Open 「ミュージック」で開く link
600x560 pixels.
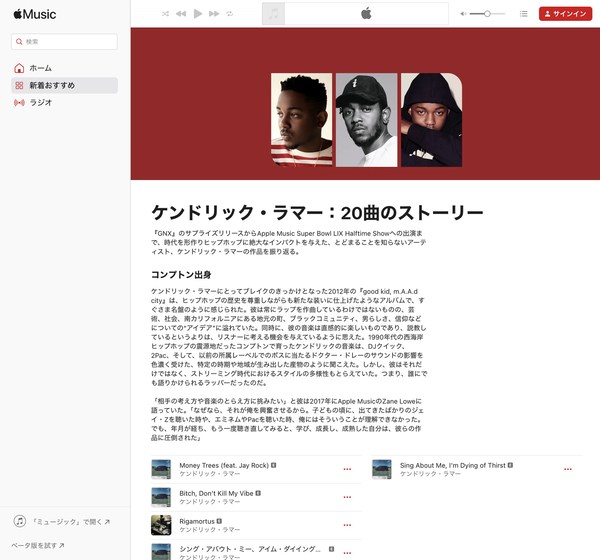pos(71,521)
